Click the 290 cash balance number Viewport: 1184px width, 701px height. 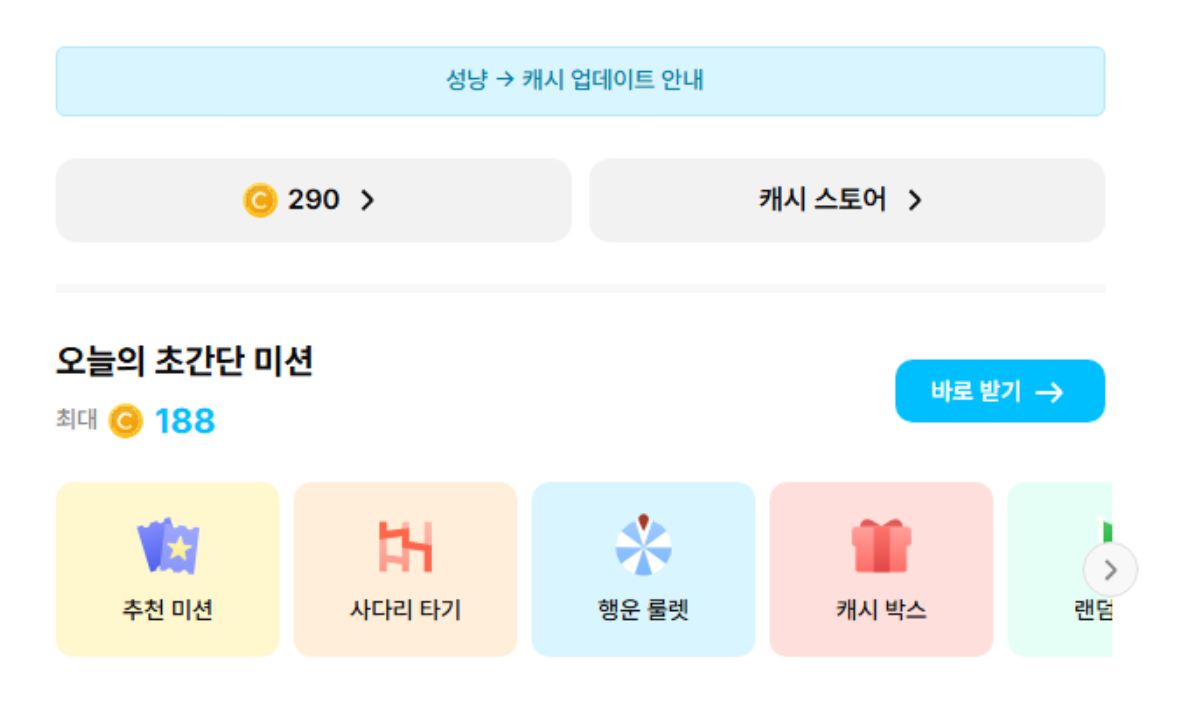(314, 201)
